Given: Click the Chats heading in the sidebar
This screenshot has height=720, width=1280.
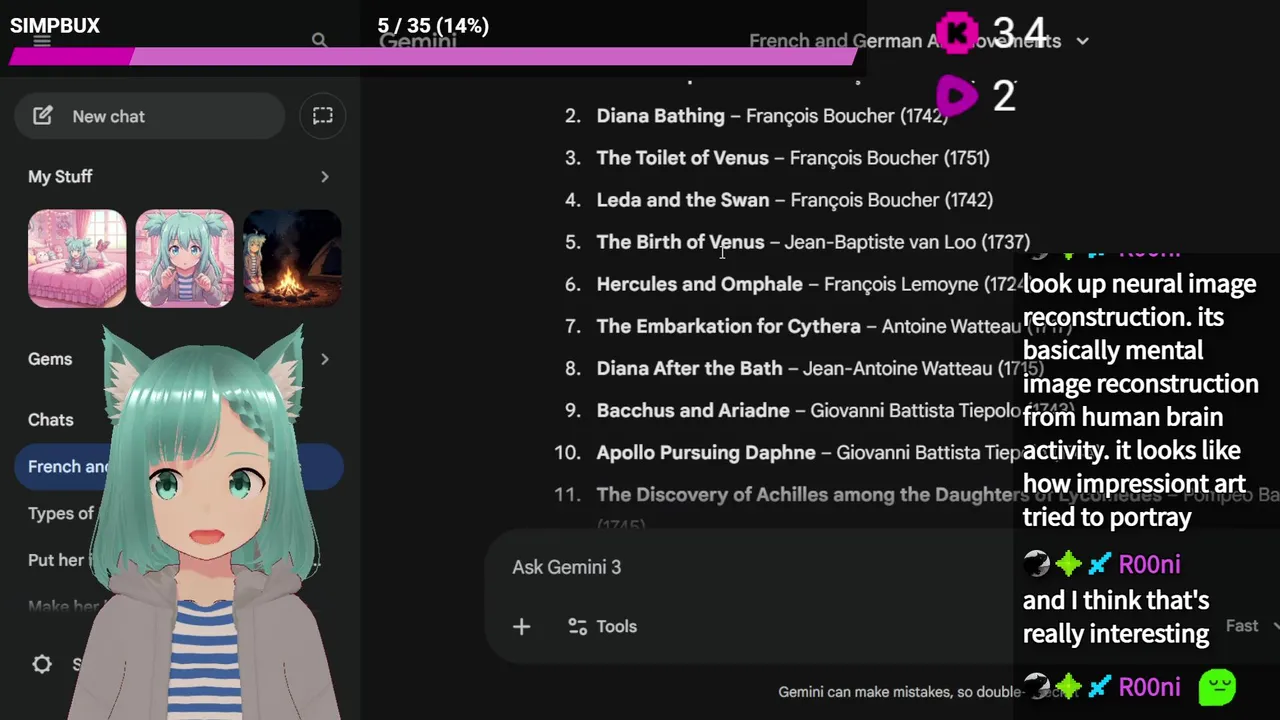Looking at the screenshot, I should tap(51, 420).
